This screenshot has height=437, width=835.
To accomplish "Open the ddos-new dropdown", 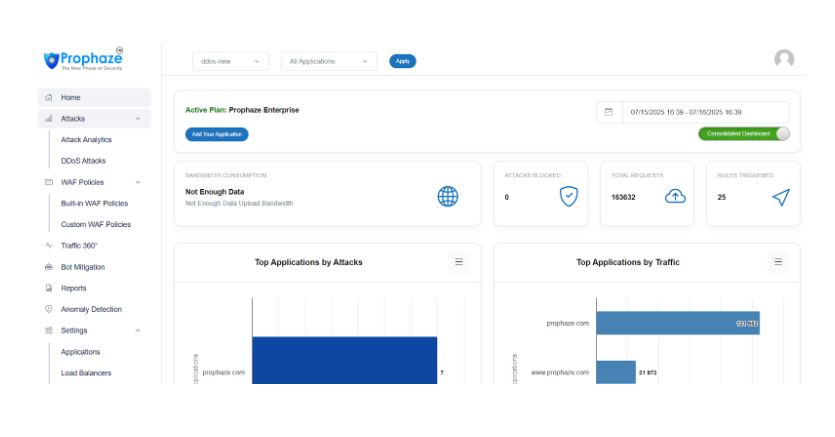I will (230, 61).
